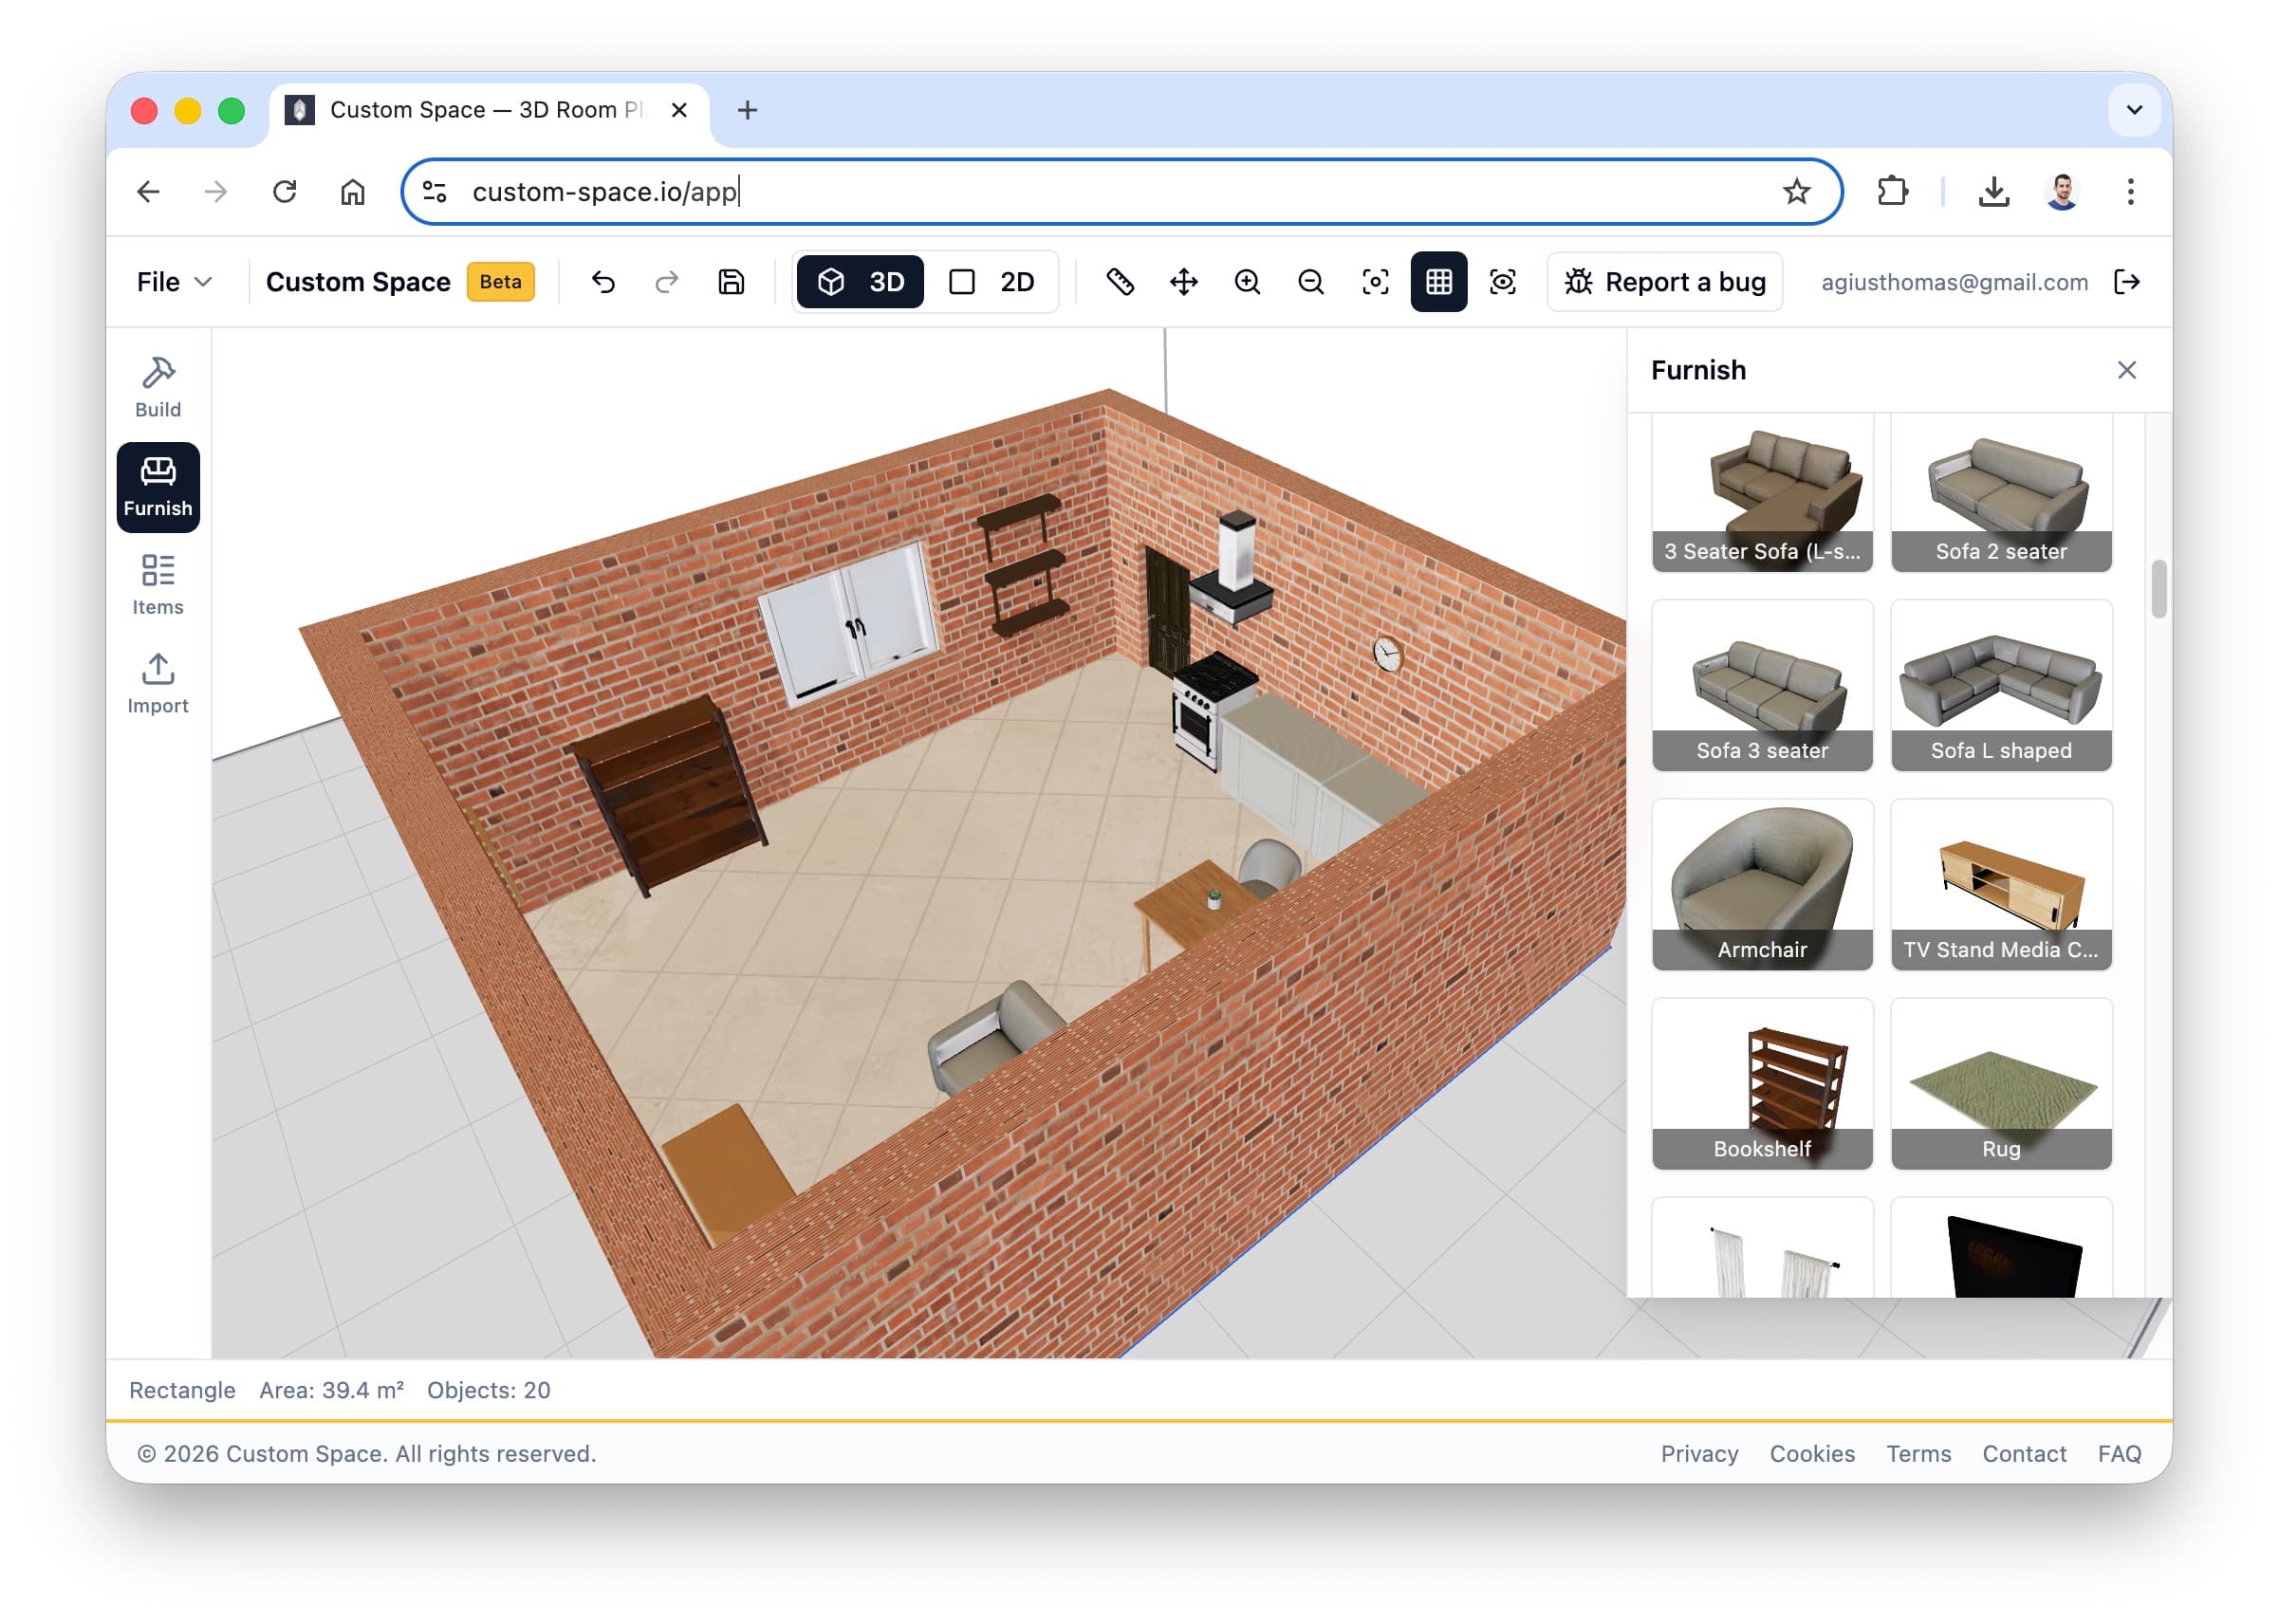Select the Furnish sidebar tab
The height and width of the screenshot is (1624, 2279).
coord(157,487)
